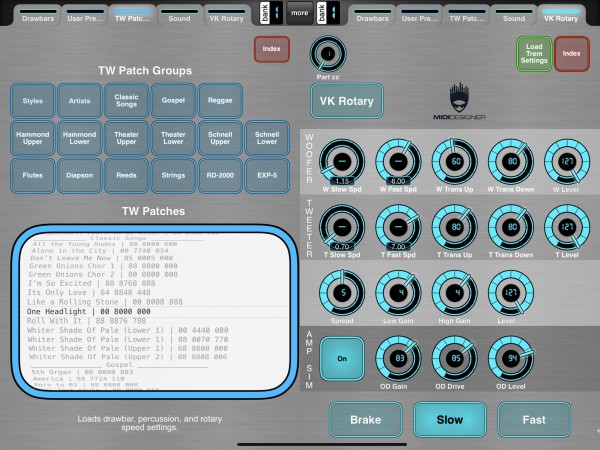
Task: Open the right Drawbars tab
Action: point(372,15)
